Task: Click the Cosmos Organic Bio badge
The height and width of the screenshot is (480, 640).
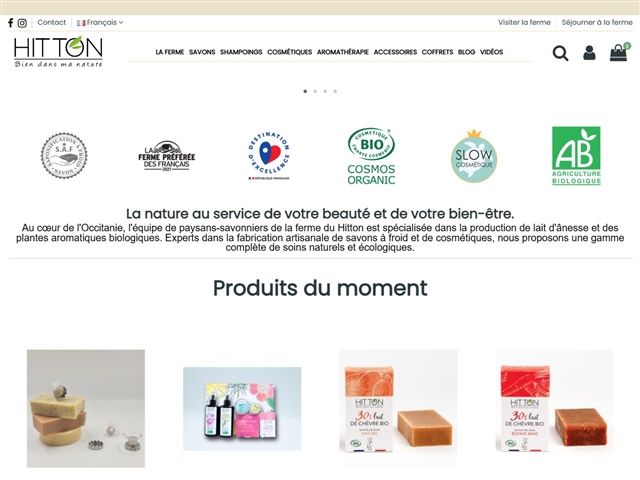Action: [371, 156]
